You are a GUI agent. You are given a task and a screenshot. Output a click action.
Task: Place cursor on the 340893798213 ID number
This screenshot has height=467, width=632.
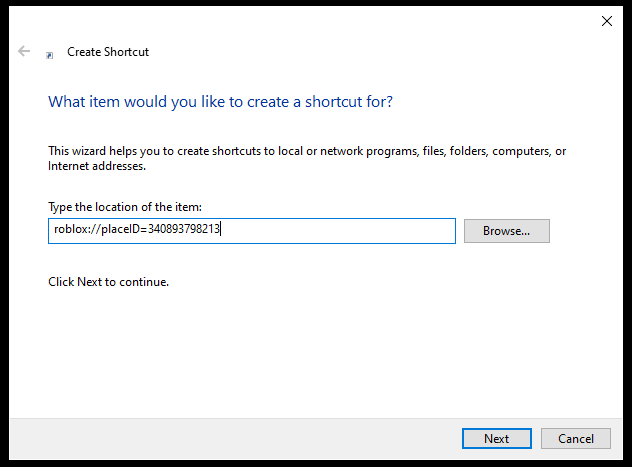(x=183, y=229)
